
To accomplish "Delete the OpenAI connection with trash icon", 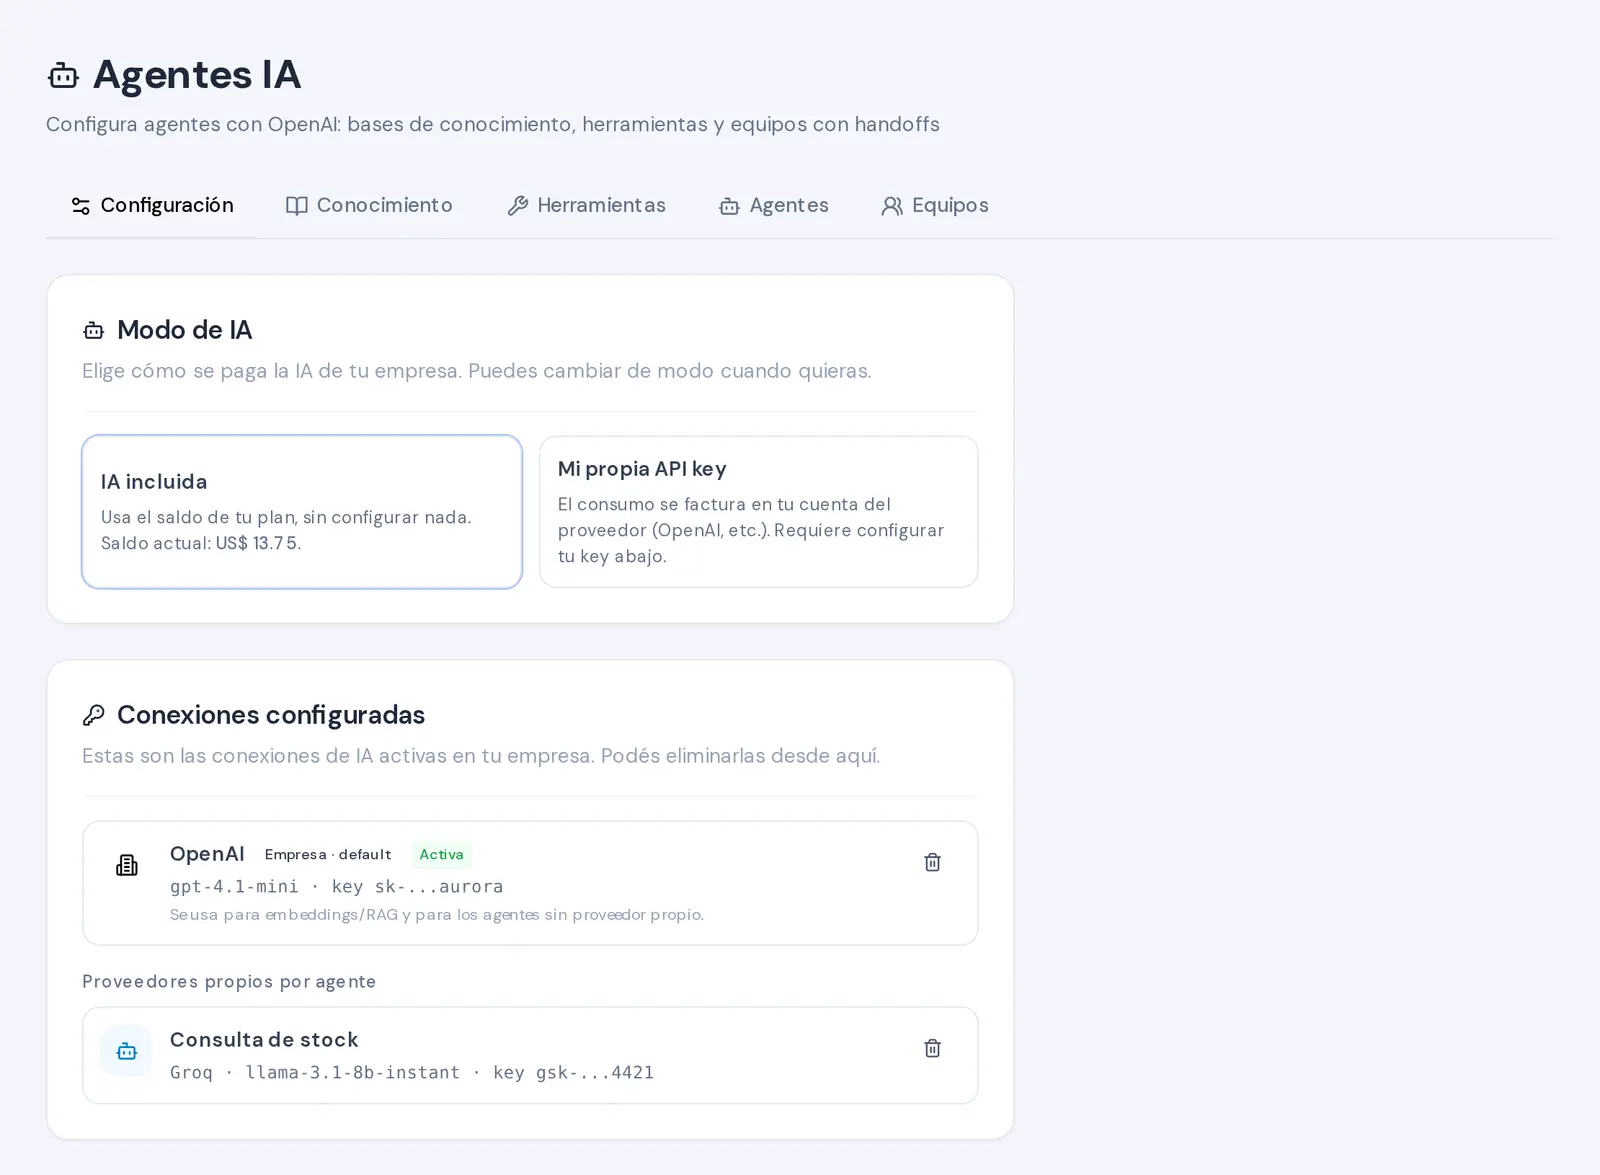I will click(x=932, y=862).
